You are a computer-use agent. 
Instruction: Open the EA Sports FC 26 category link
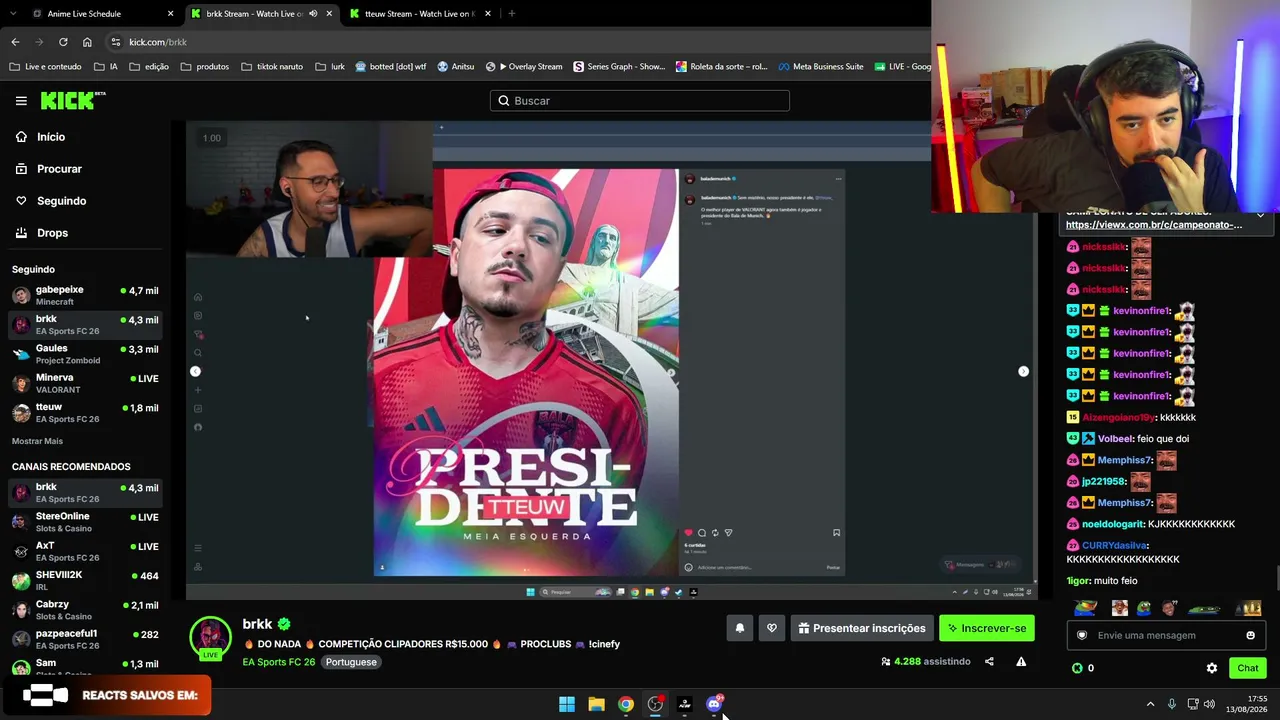[279, 662]
